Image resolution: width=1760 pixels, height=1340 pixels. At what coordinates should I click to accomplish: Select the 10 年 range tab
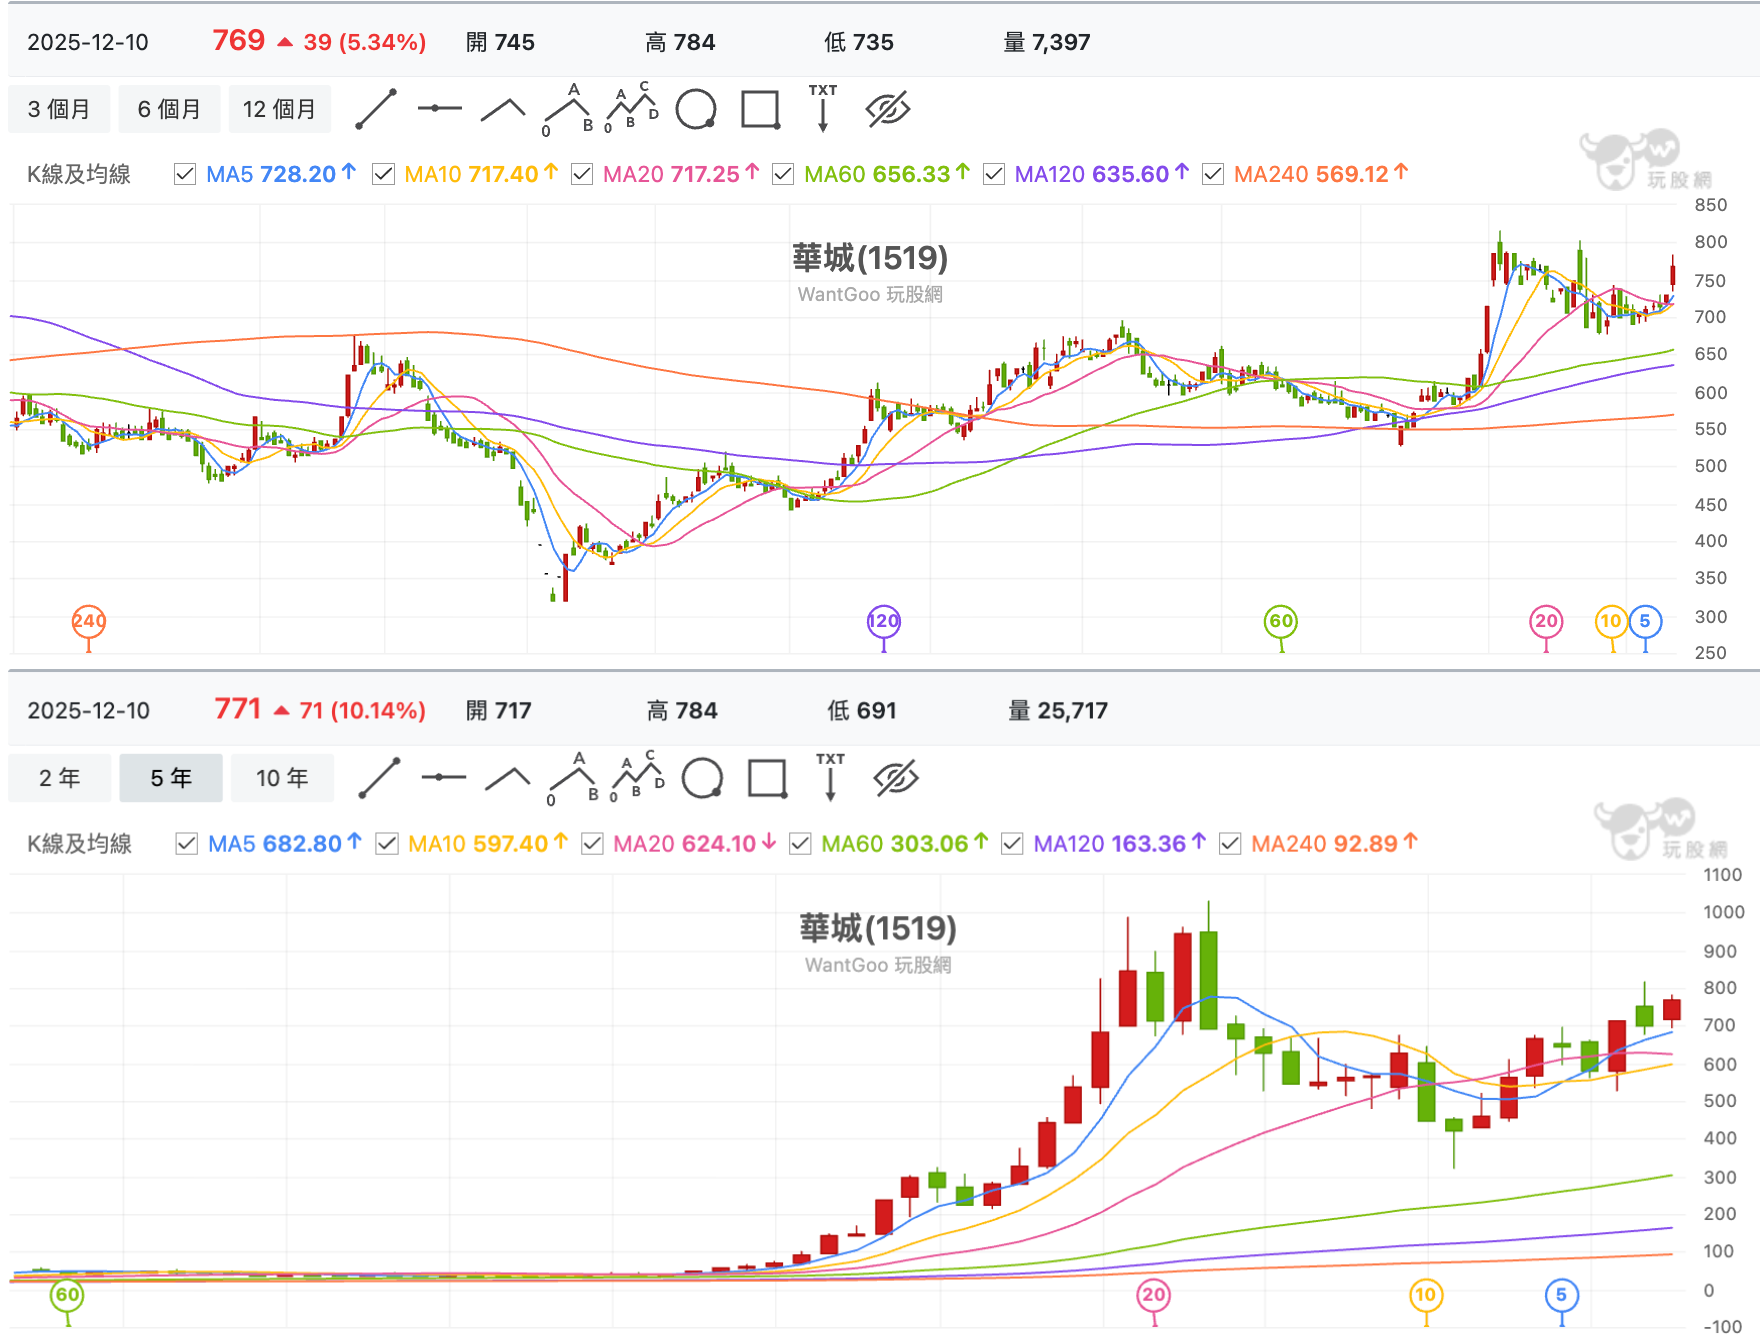pyautogui.click(x=282, y=778)
